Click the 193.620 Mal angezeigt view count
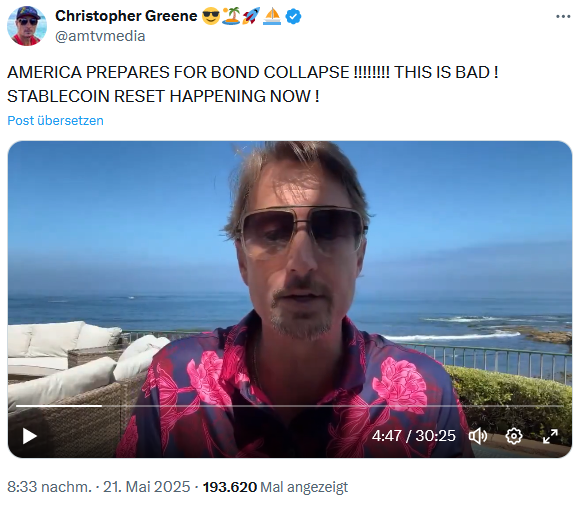 point(275,487)
